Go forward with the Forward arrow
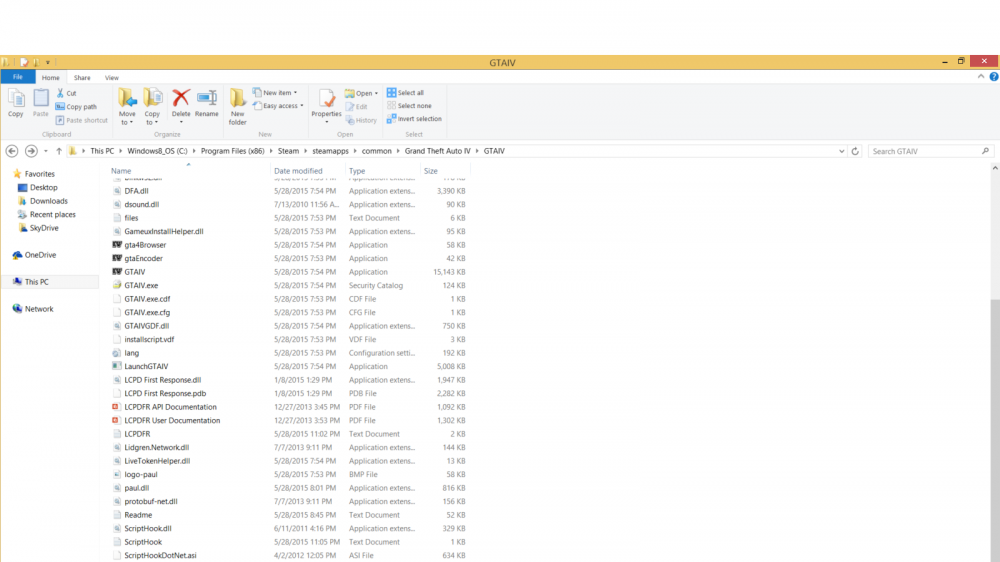The image size is (1000, 562). [x=31, y=151]
